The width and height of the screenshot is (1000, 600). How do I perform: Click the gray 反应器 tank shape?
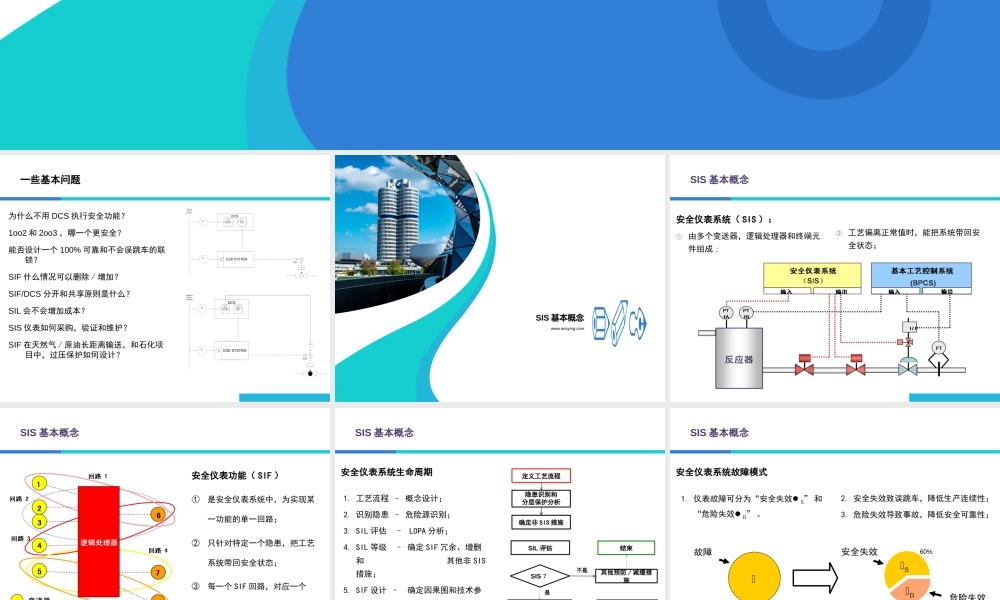[x=739, y=358]
